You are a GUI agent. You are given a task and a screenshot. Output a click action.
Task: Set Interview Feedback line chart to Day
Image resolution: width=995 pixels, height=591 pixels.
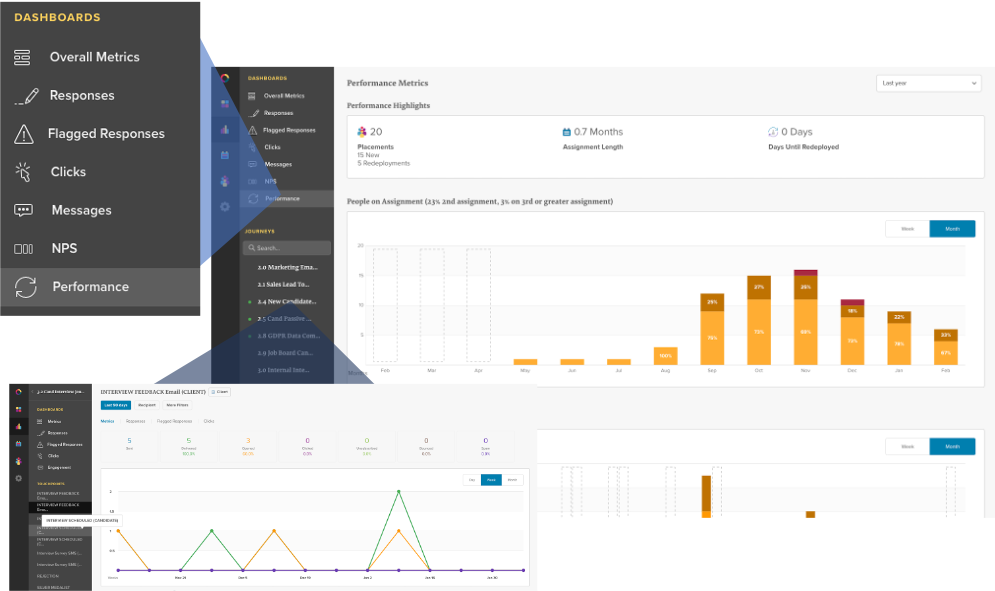click(x=472, y=480)
